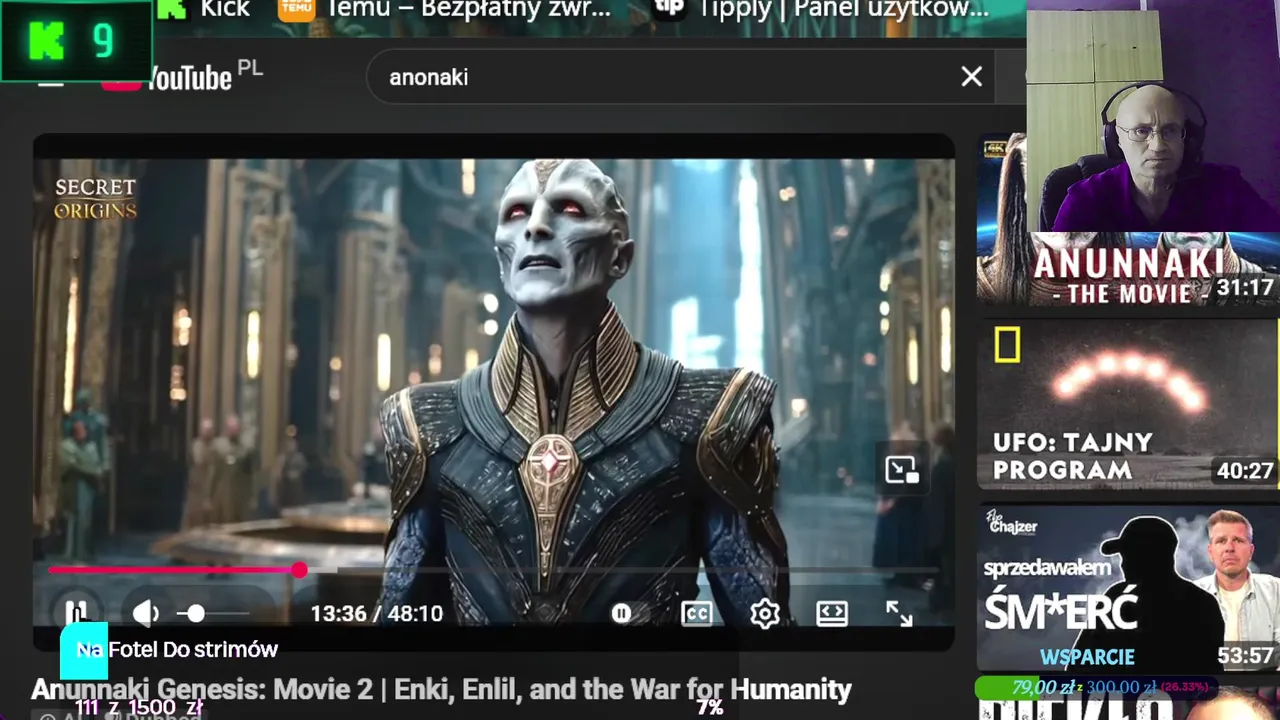
Task: Open the "UFO: Tajny Program" recommended video
Action: (x=1128, y=404)
